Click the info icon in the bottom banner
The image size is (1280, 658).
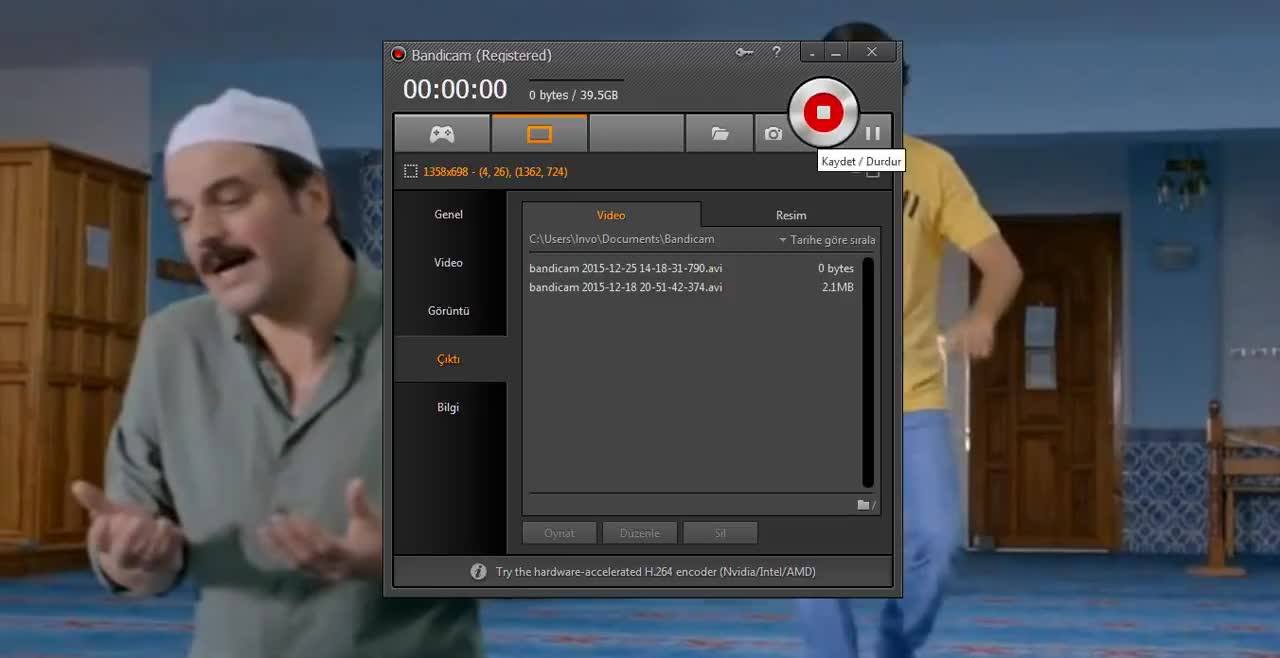pyautogui.click(x=478, y=572)
